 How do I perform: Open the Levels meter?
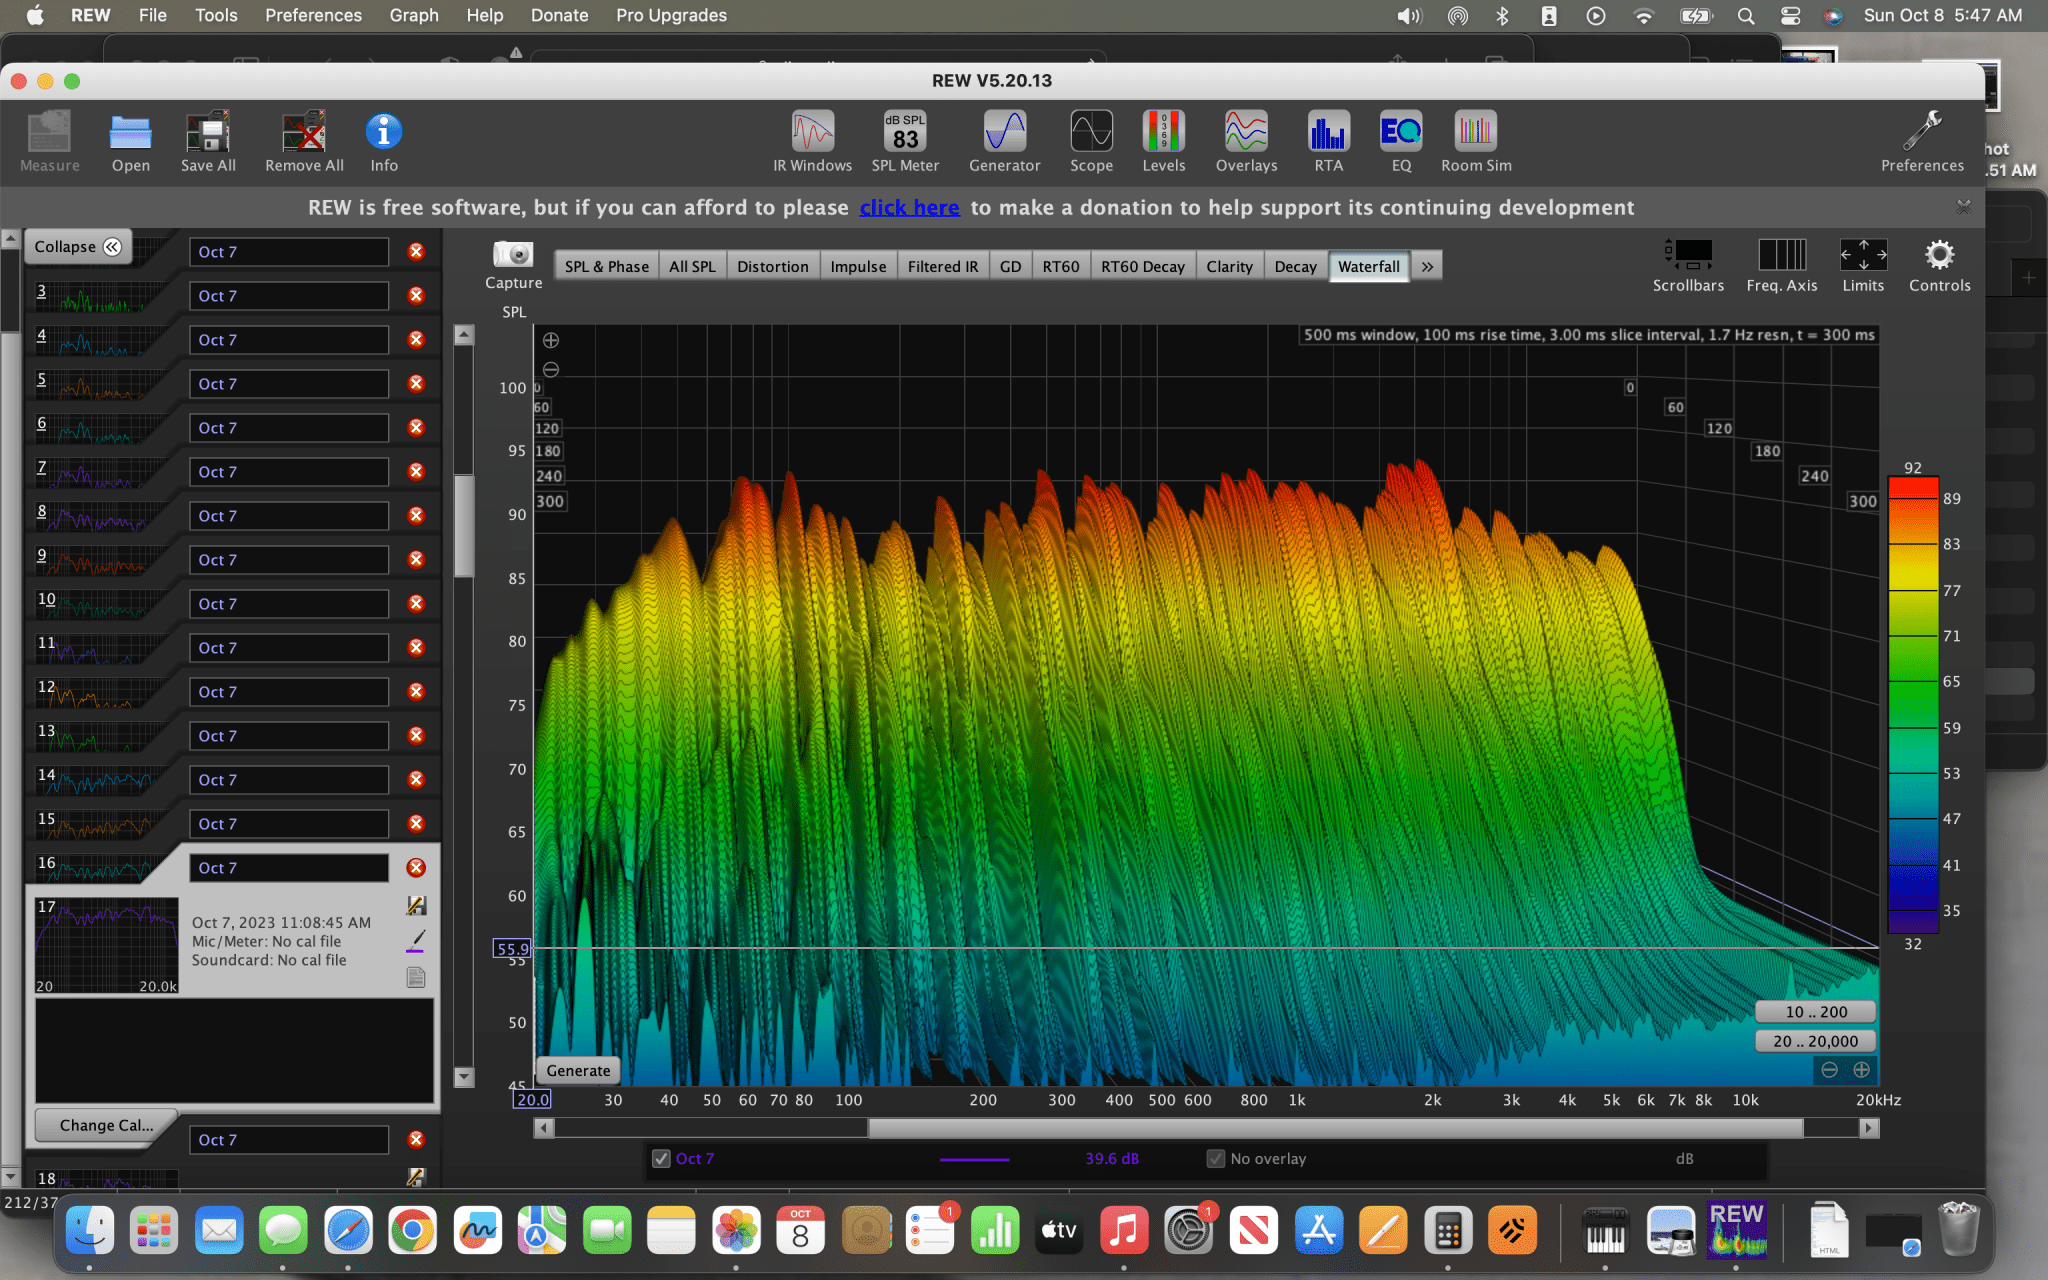click(x=1164, y=141)
